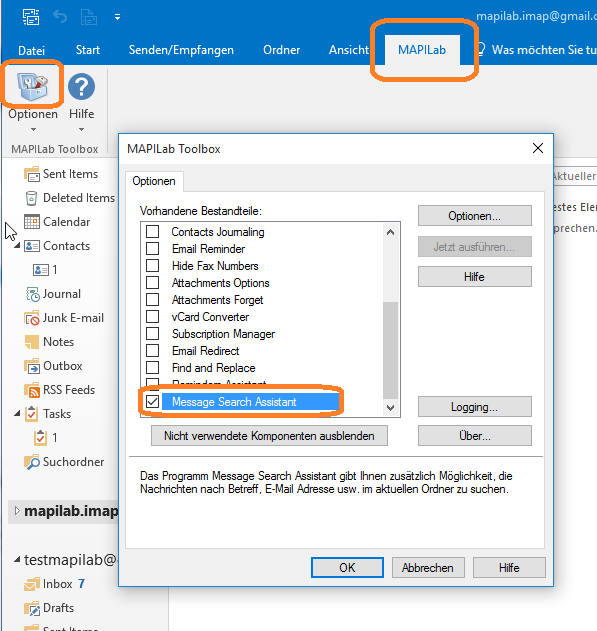Close the MAPILab Toolbox dialog
597x631 pixels.
click(538, 148)
